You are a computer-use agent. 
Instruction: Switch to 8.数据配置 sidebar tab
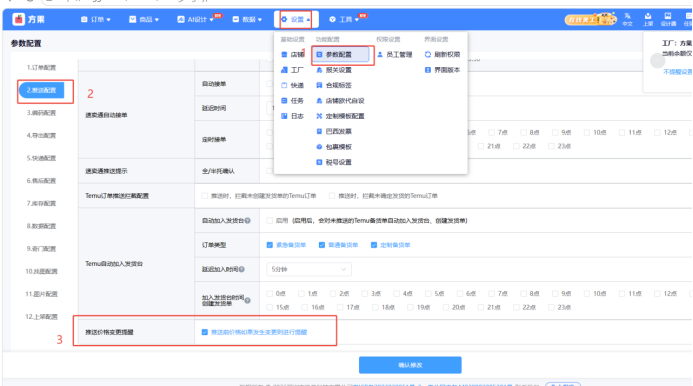click(41, 226)
